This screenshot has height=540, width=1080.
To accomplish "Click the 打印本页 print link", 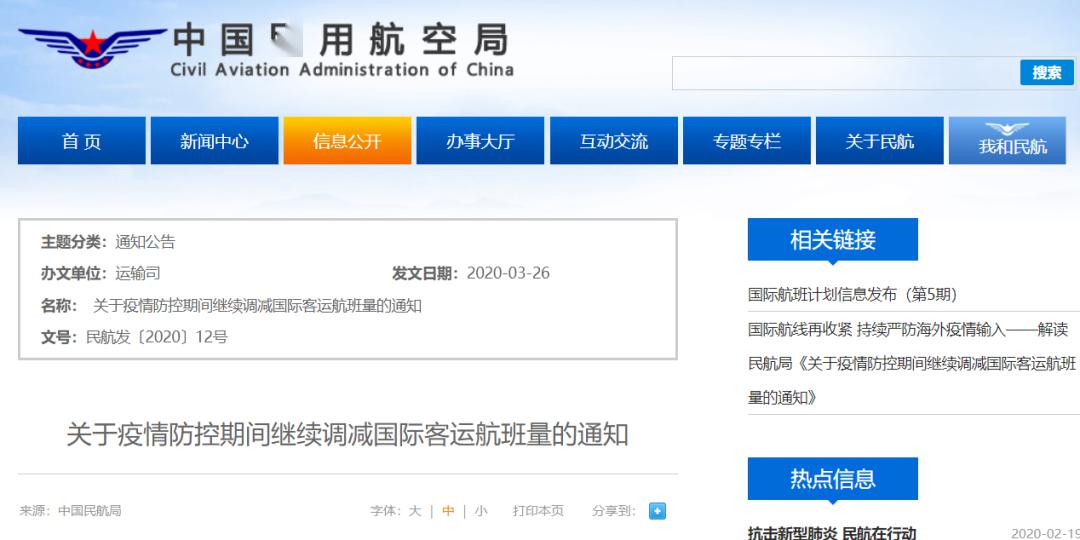I will point(538,511).
